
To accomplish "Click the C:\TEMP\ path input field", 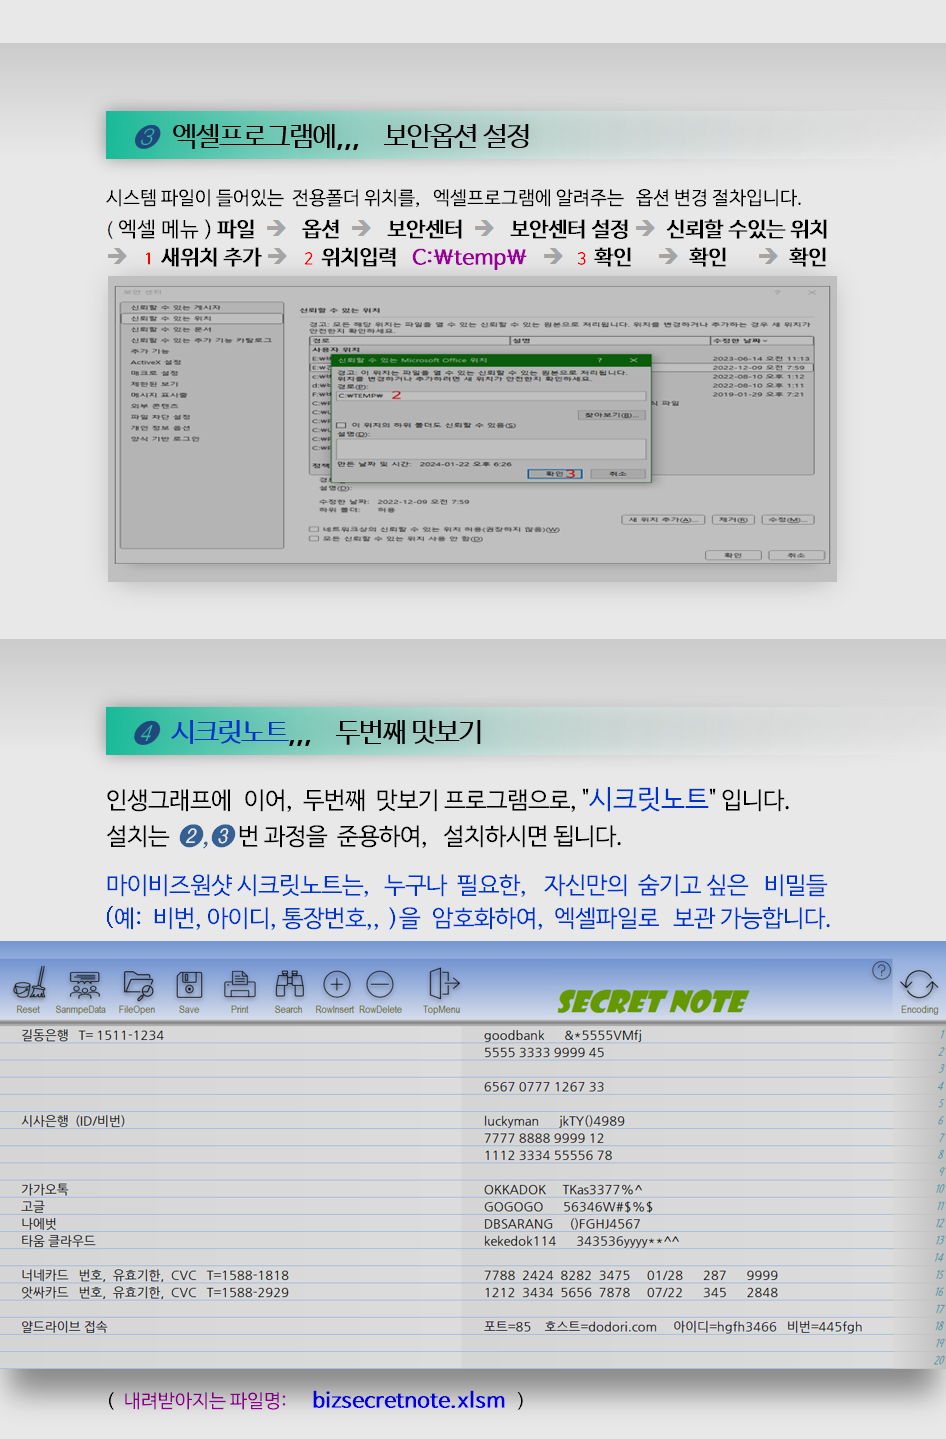I will (490, 396).
